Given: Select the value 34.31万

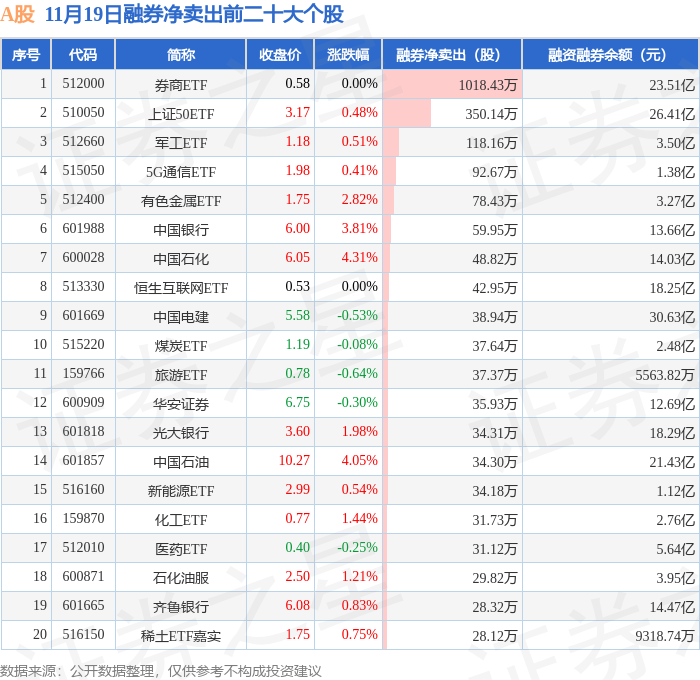Looking at the screenshot, I should tap(494, 433).
